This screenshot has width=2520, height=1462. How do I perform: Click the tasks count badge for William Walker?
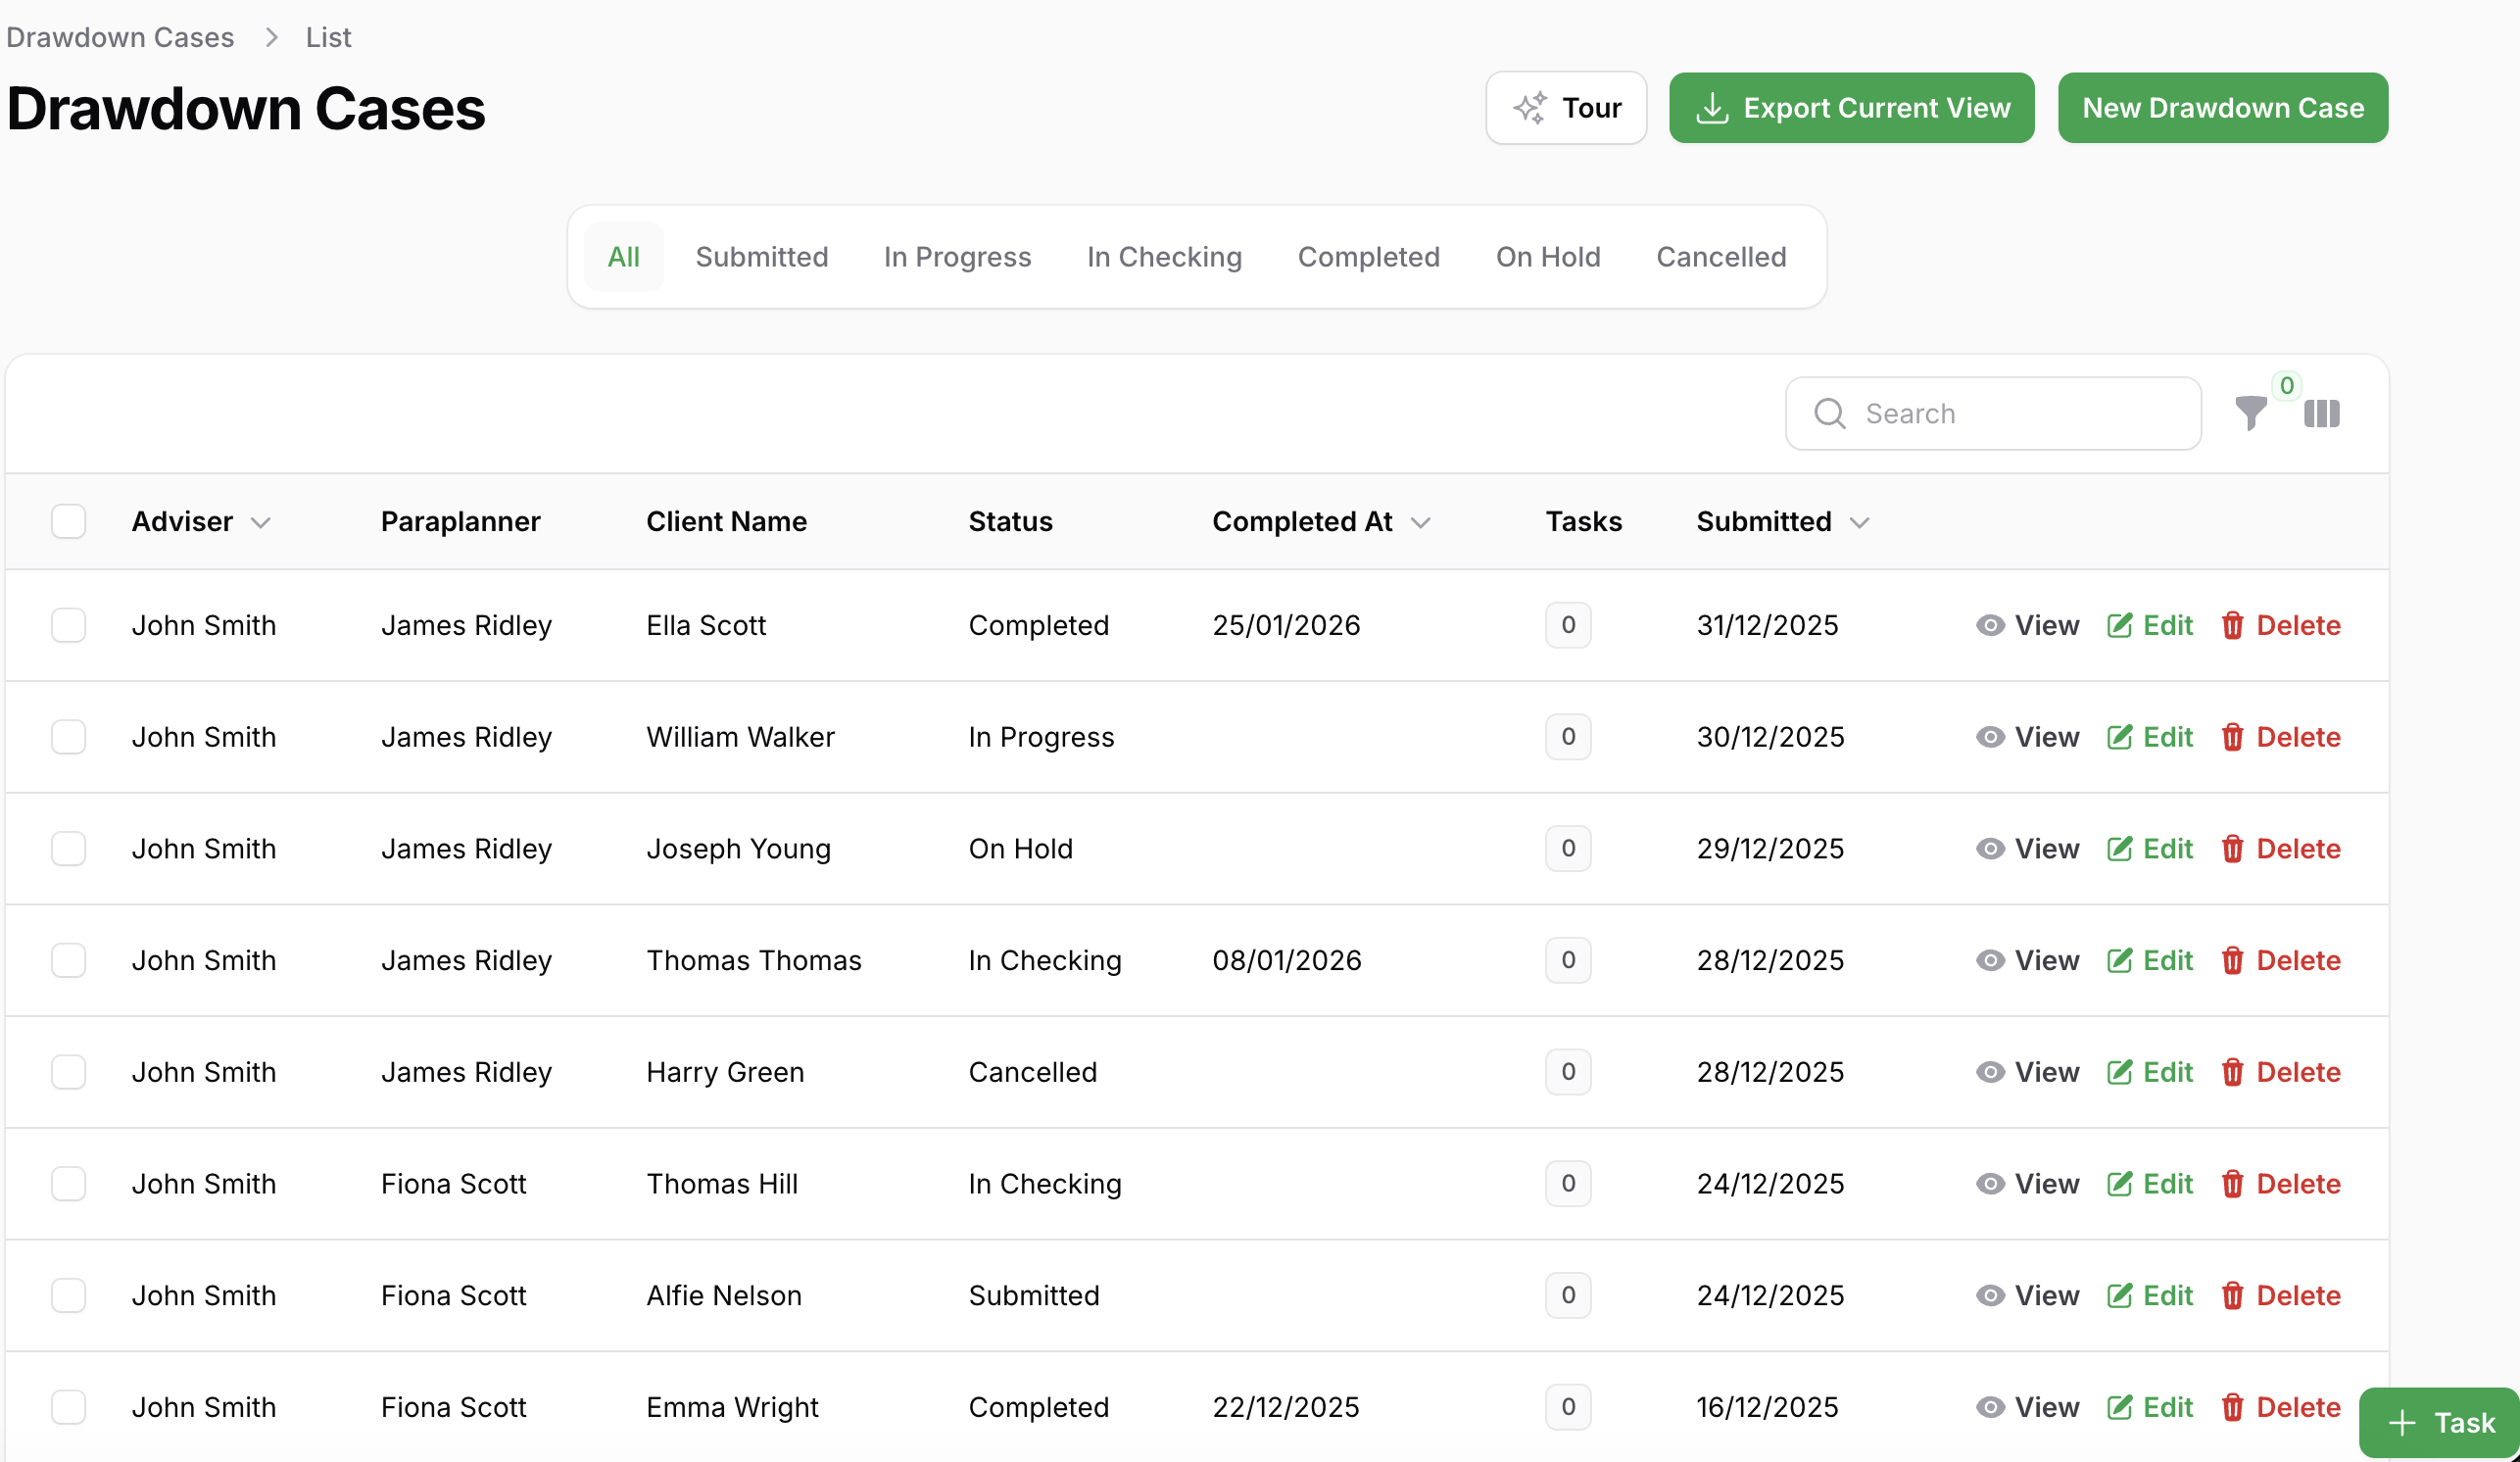coord(1568,737)
